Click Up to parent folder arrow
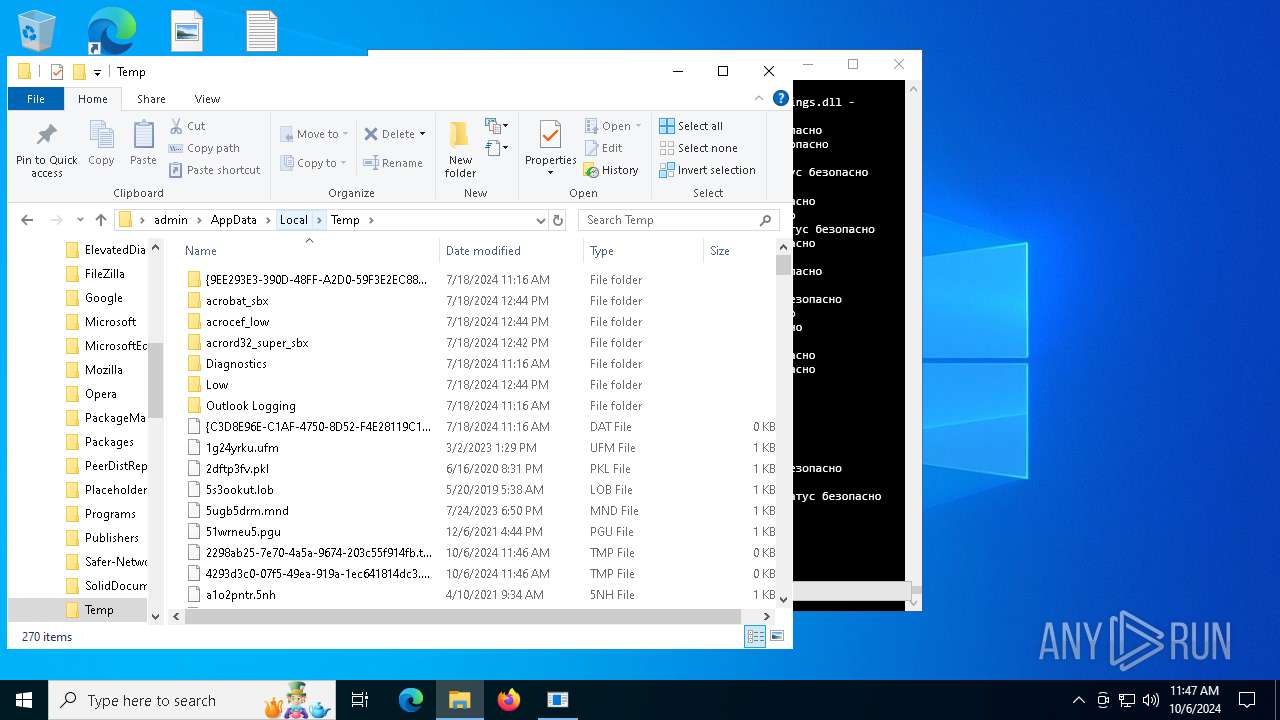The image size is (1280, 720). point(101,220)
